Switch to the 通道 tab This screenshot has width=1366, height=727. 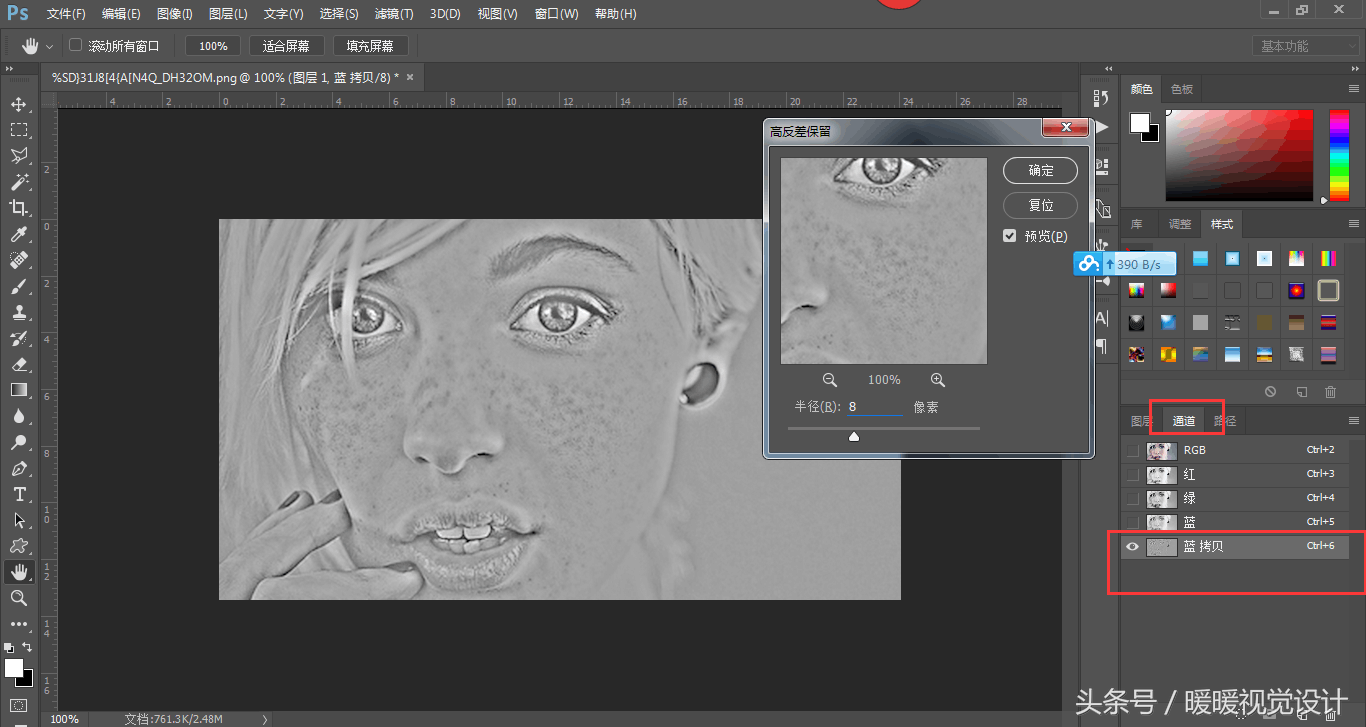tap(1184, 421)
